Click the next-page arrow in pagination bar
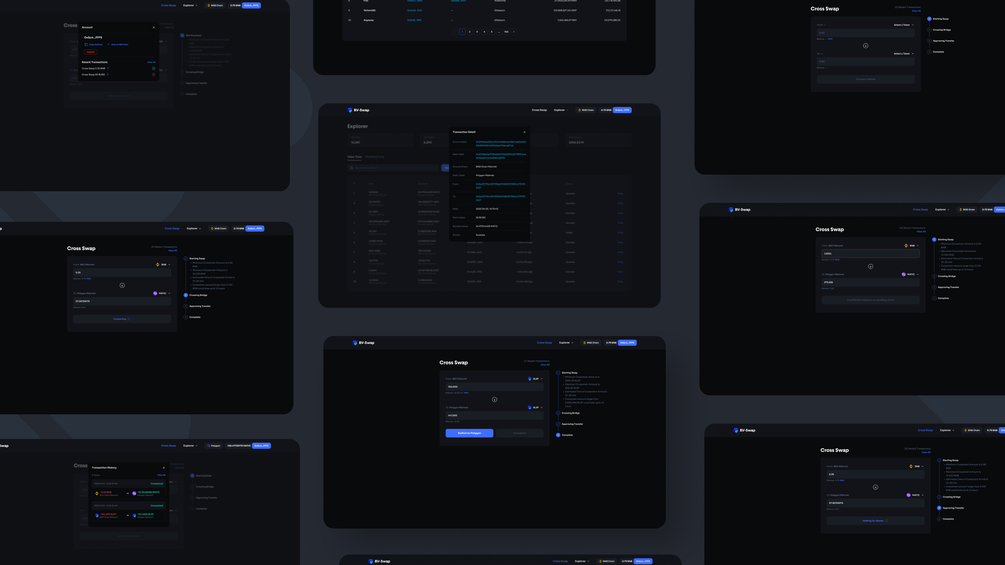The image size is (1005, 565). [514, 31]
